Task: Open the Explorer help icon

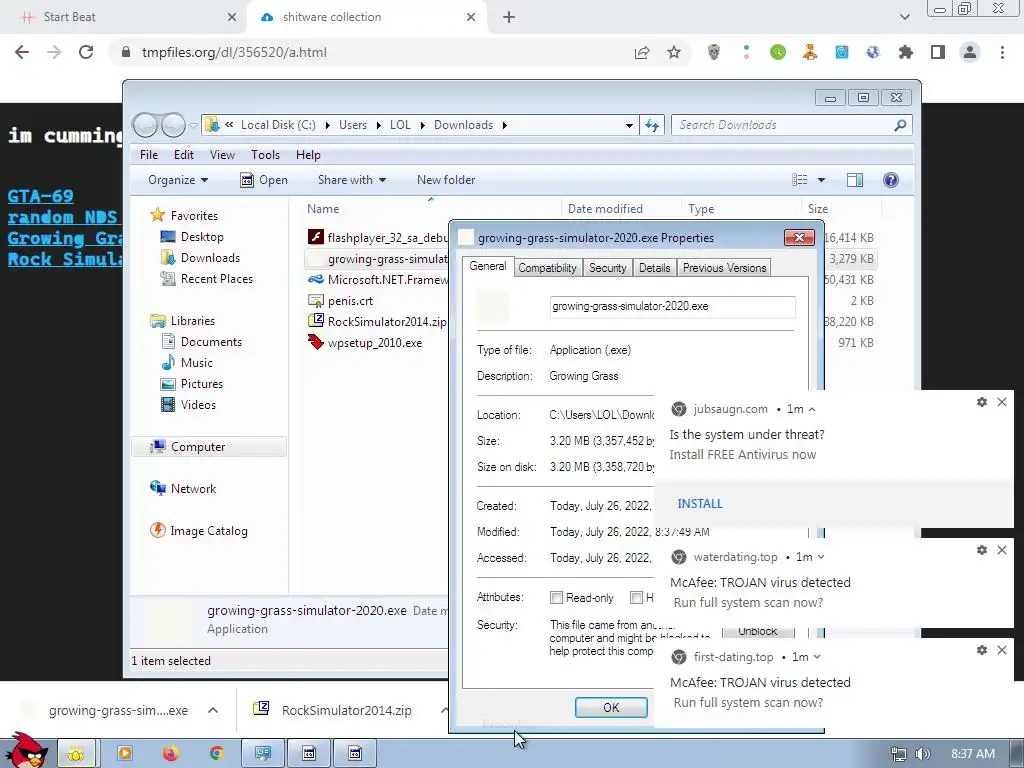Action: 891,180
